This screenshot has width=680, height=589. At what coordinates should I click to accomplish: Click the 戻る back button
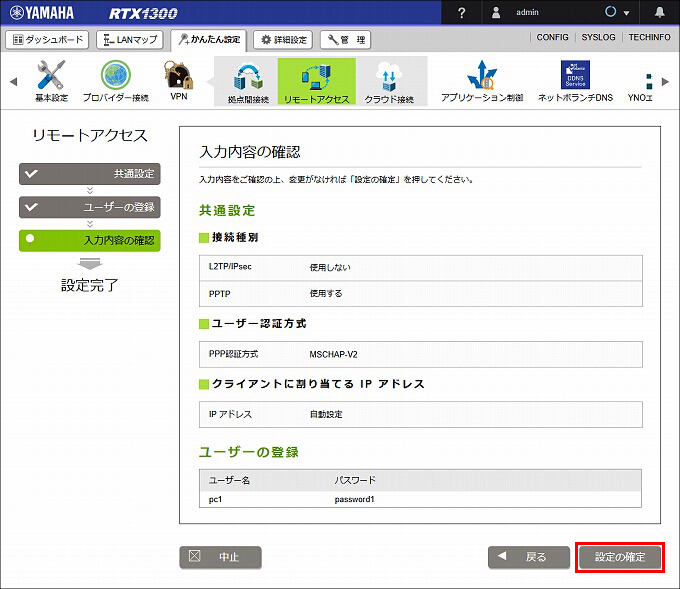tap(529, 557)
